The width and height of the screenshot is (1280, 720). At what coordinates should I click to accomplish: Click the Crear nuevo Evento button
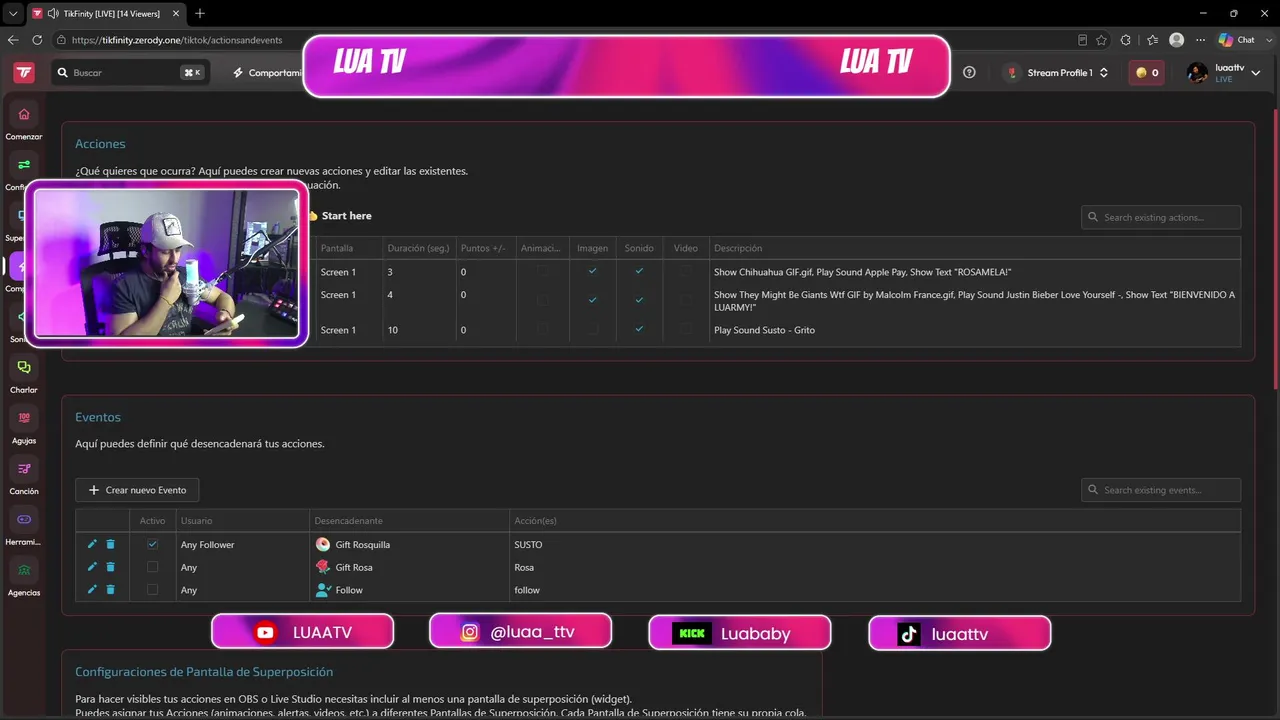[138, 490]
